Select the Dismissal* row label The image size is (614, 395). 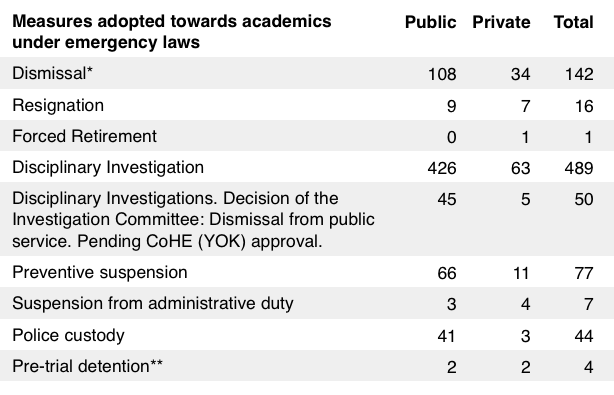click(52, 73)
